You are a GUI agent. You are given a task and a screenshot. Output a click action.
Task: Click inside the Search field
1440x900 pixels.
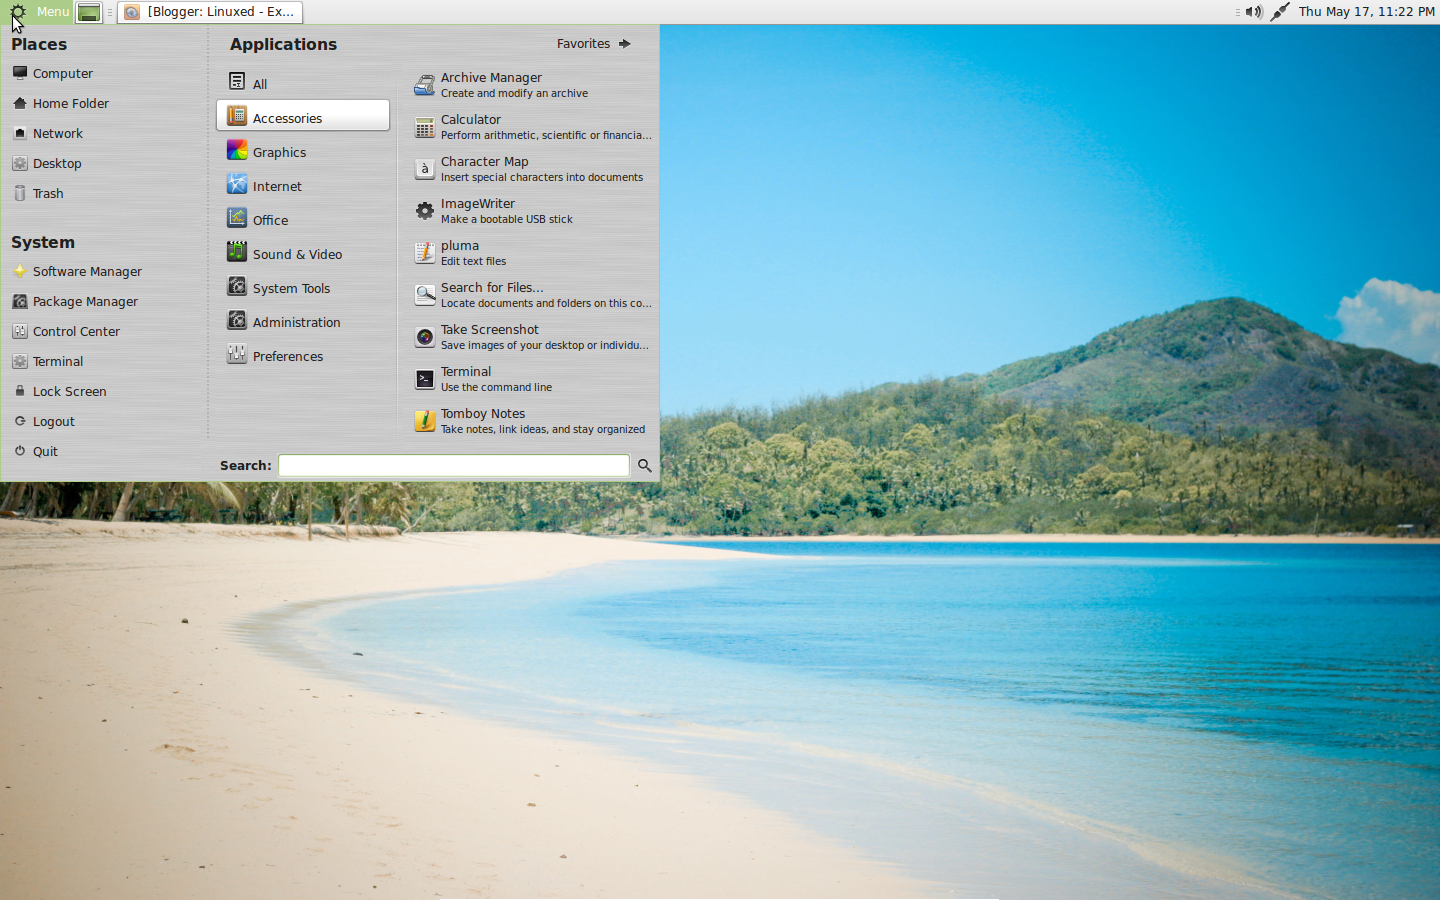pyautogui.click(x=452, y=465)
